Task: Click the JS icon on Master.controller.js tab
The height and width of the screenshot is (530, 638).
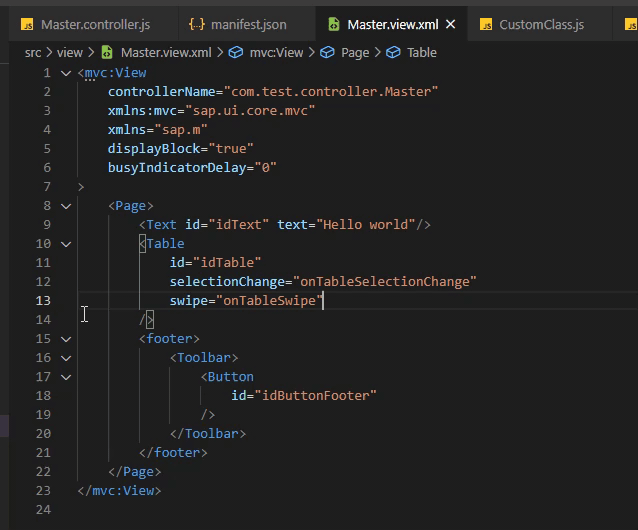Action: 27,25
